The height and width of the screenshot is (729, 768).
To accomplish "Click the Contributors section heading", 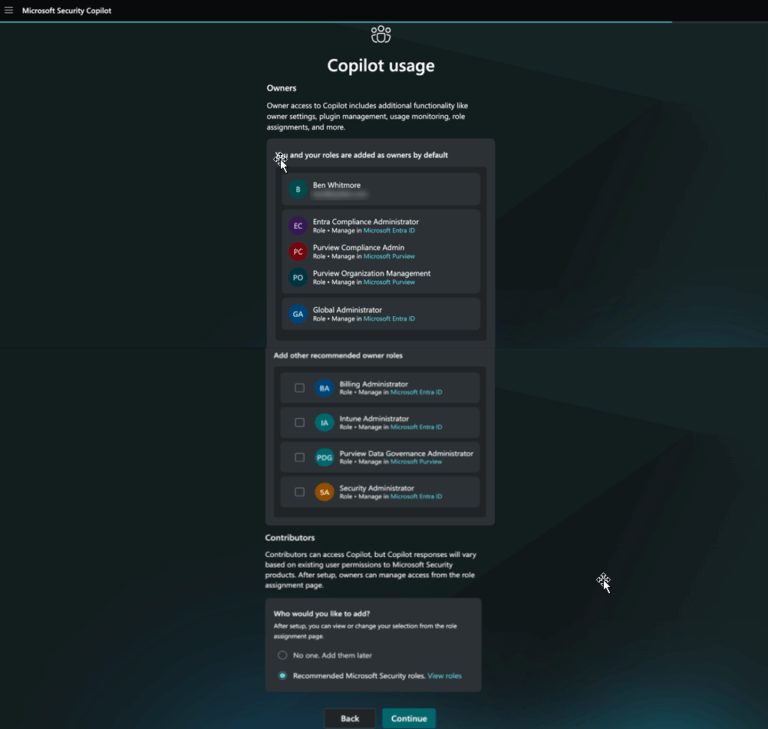I will [290, 538].
